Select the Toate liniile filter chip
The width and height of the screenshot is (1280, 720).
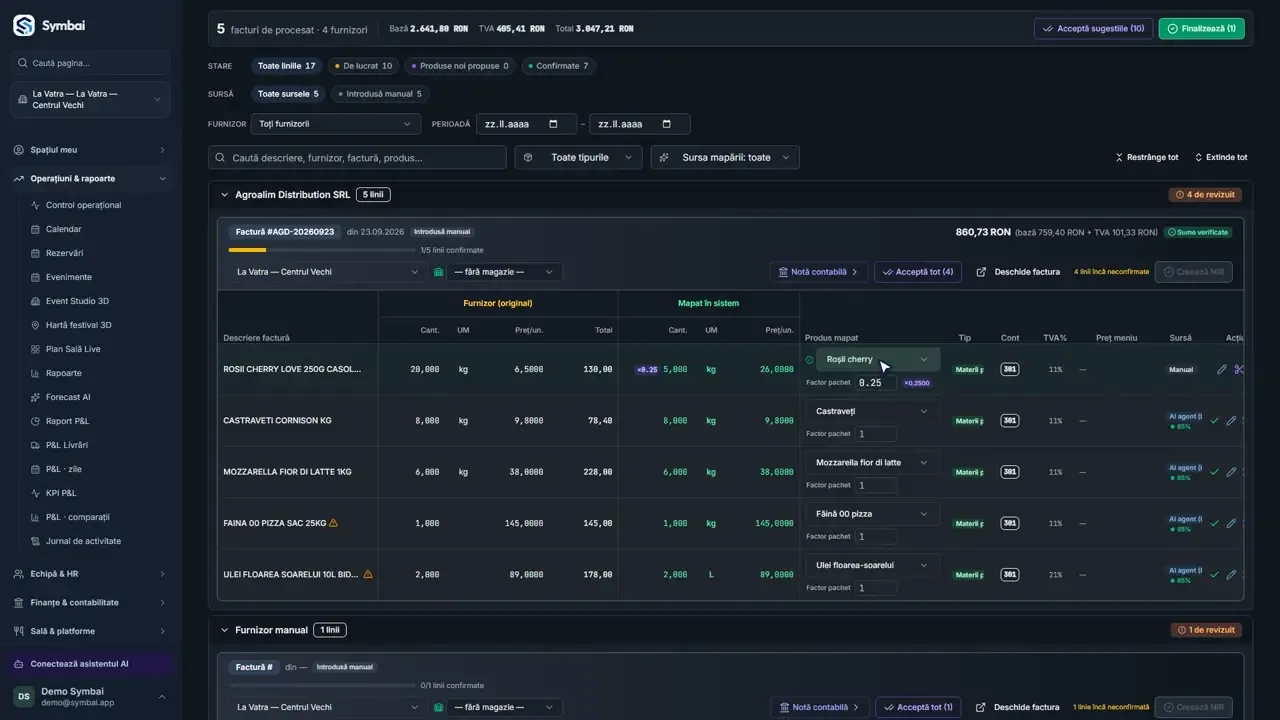pos(286,66)
